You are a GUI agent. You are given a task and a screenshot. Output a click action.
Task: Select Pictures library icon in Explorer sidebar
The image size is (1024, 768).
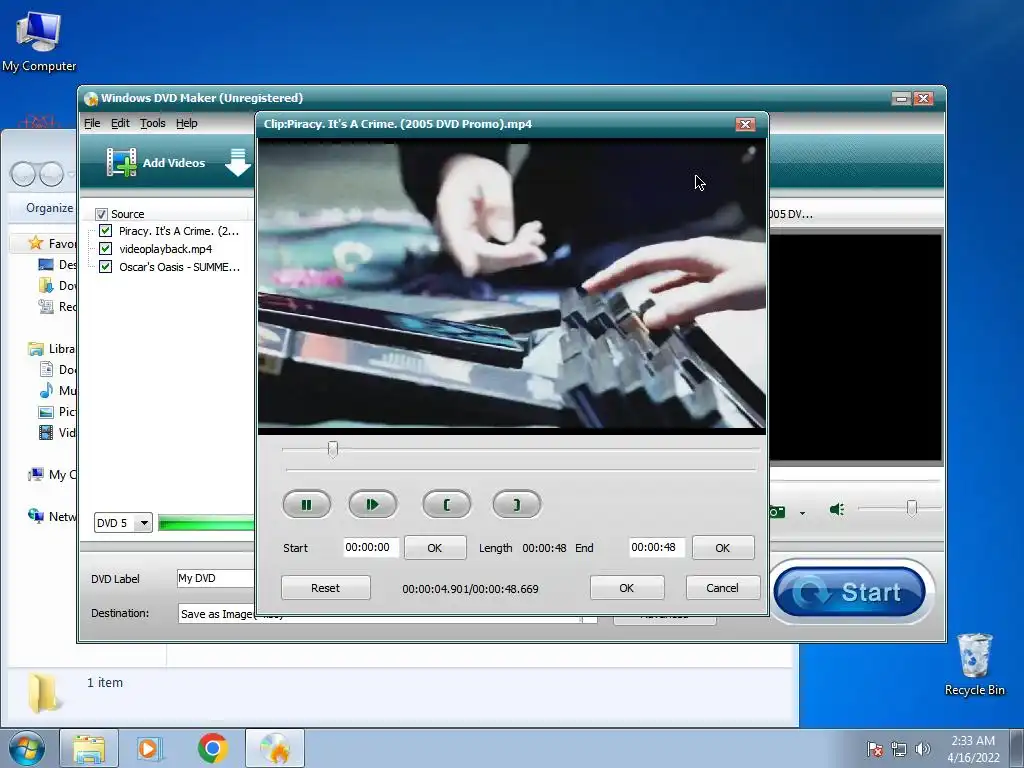pyautogui.click(x=46, y=411)
